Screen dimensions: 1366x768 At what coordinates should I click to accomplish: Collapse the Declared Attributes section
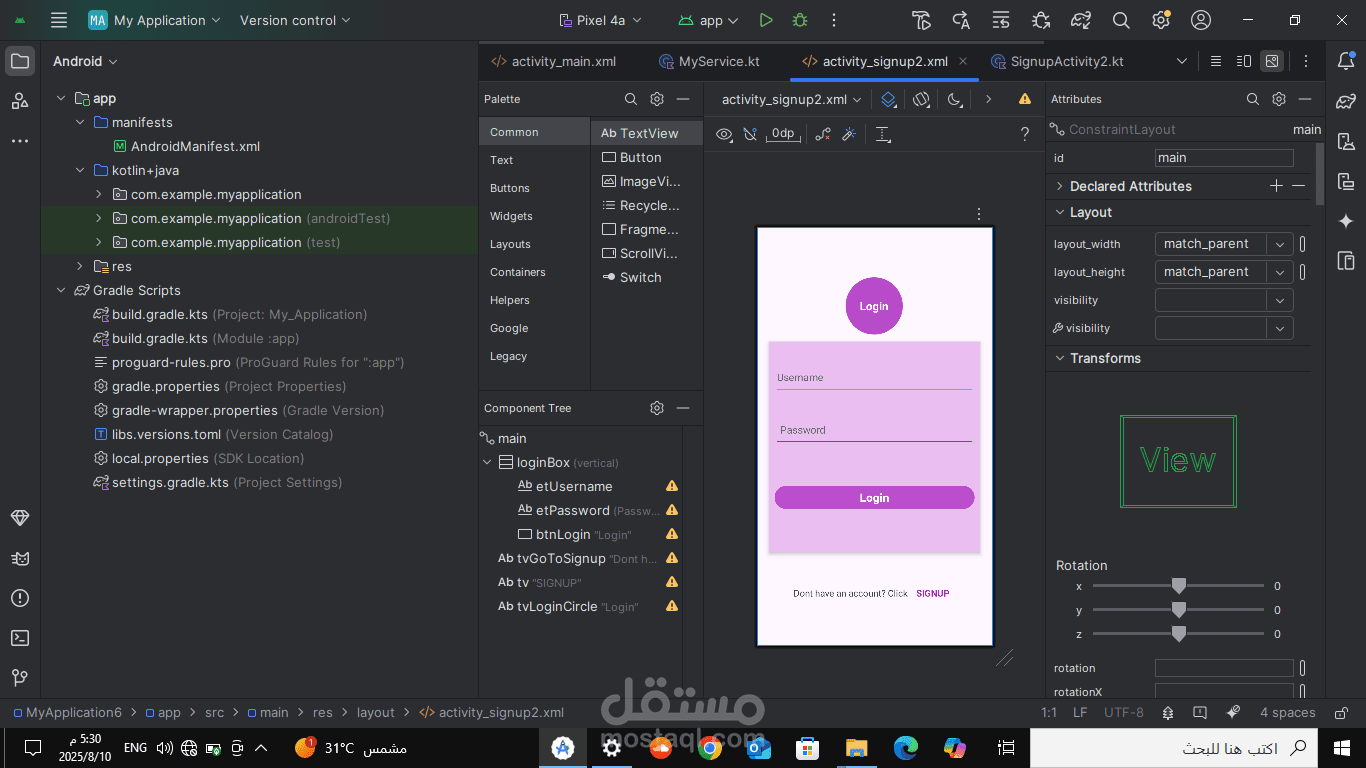(x=1059, y=186)
